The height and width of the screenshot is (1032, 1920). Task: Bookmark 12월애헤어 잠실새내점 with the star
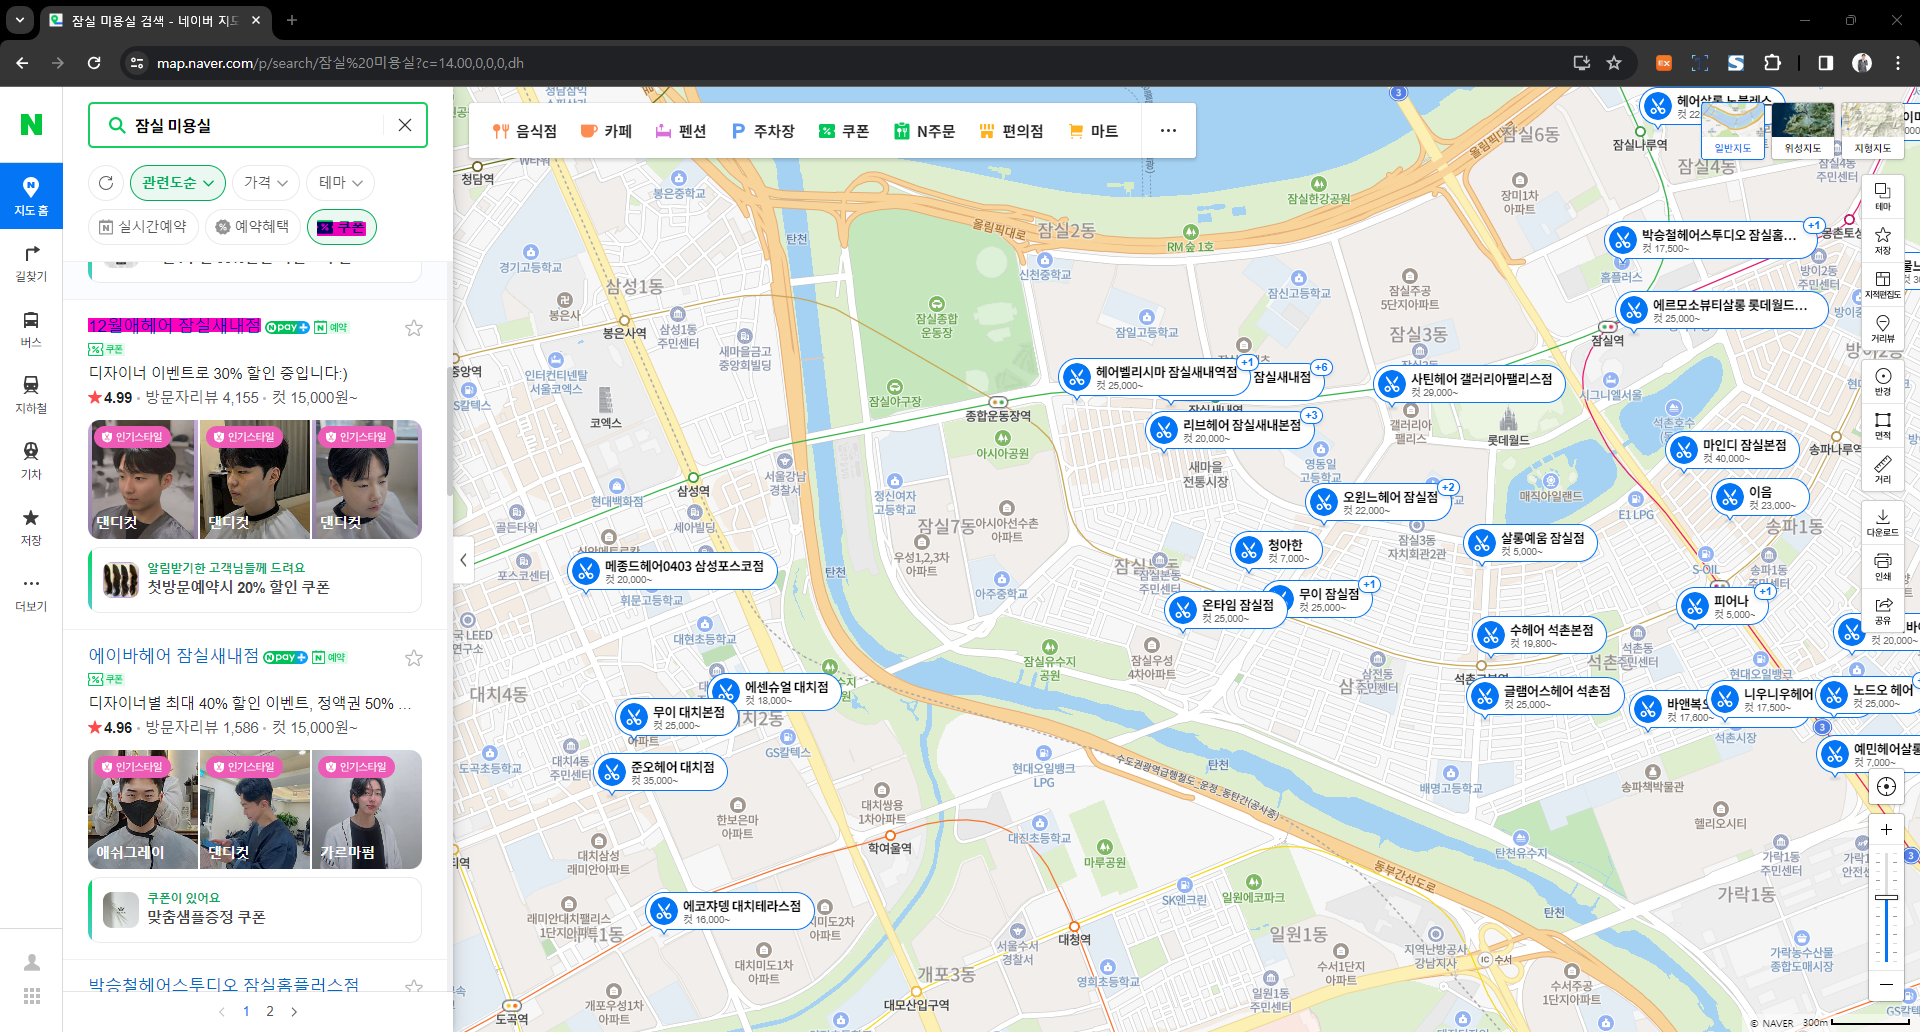pos(414,328)
